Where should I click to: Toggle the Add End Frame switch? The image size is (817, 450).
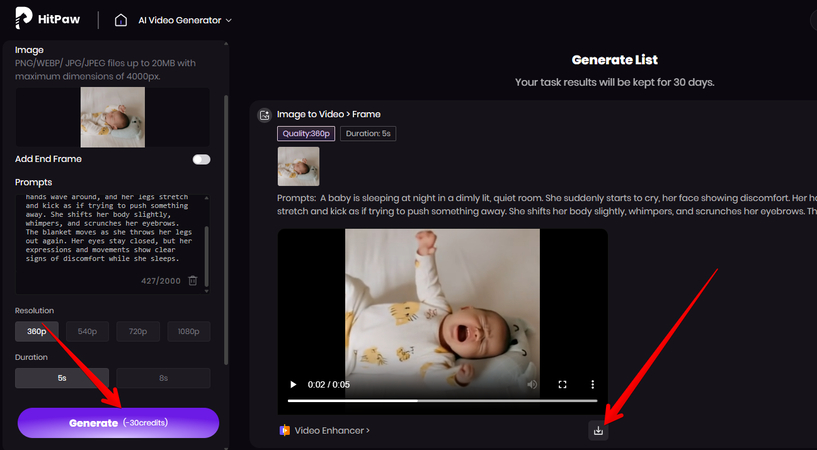pos(202,159)
